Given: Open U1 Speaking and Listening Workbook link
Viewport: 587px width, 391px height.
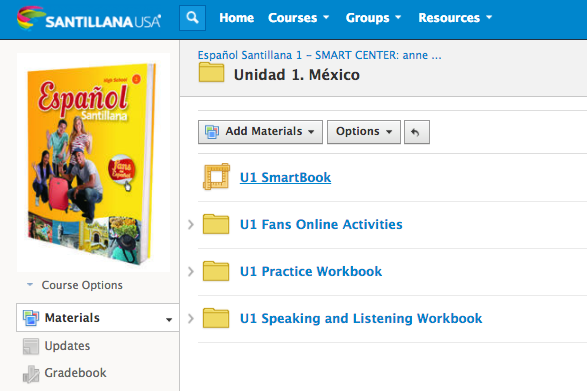Looking at the screenshot, I should point(361,318).
